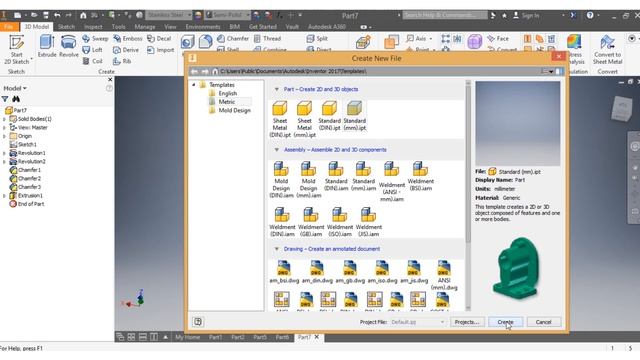This screenshot has height=360, width=640.
Task: Select the Standard (mm).ipt part template
Action: (x=354, y=116)
